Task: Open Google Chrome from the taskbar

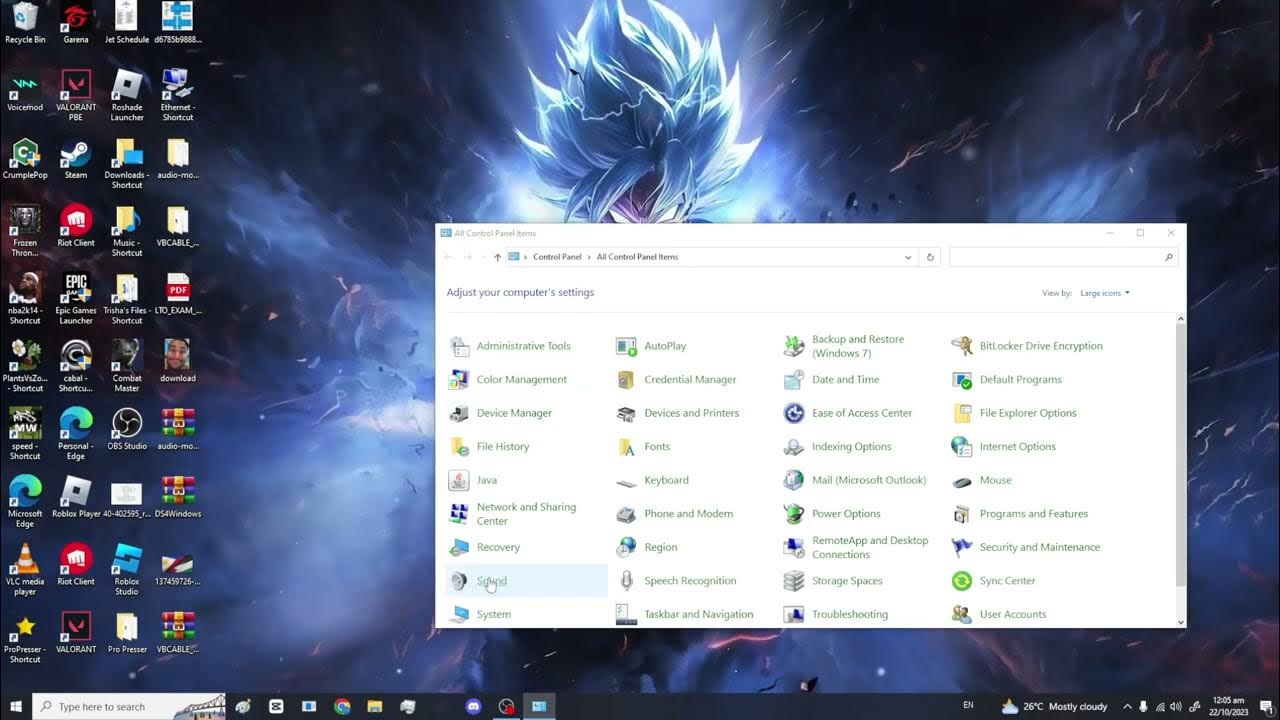Action: point(342,706)
